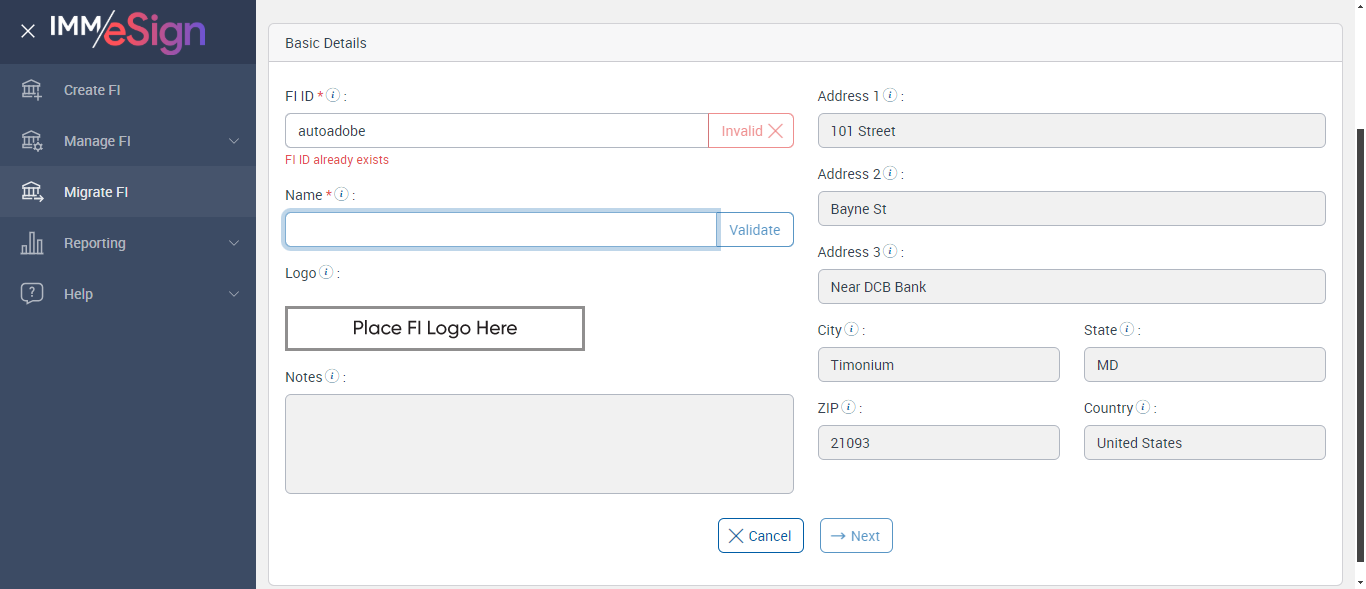This screenshot has height=589, width=1366.
Task: Click the Help question mark icon
Action: [32, 294]
